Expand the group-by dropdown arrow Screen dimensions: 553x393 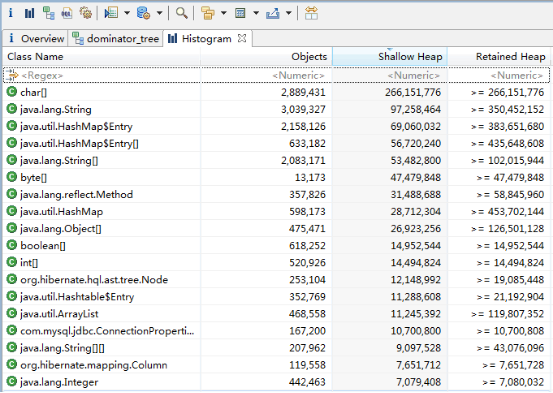click(x=224, y=13)
